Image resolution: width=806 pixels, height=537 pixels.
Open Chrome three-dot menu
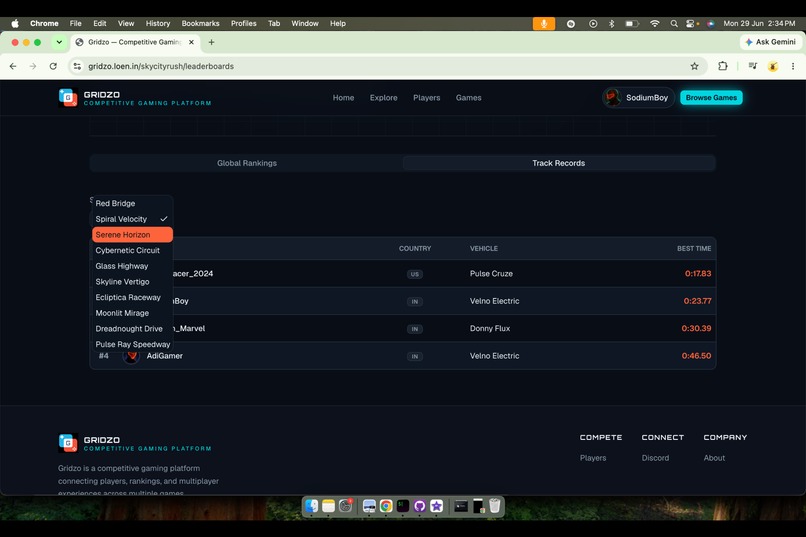pos(793,66)
